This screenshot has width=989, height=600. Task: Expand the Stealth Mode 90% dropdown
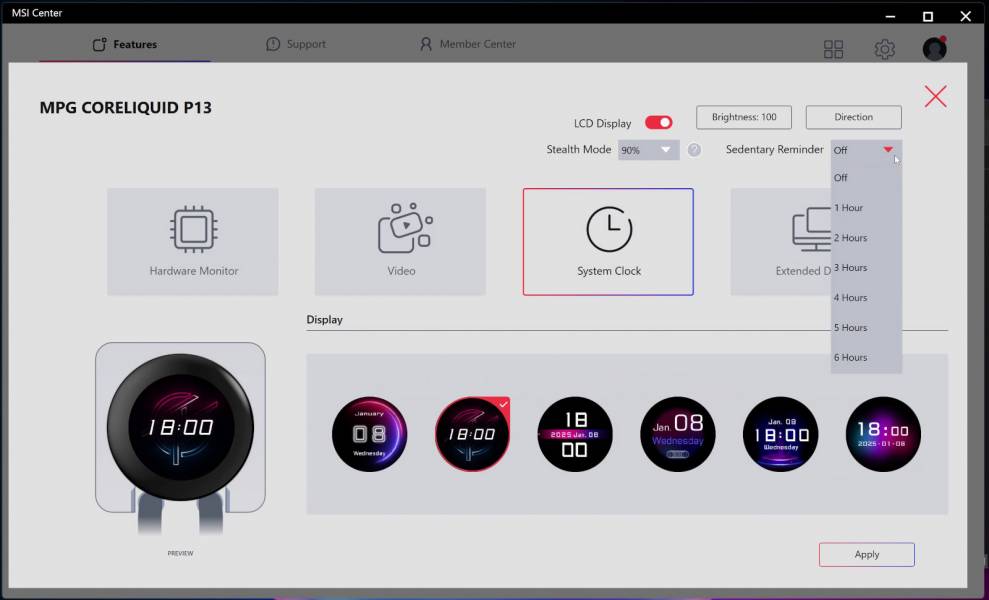(648, 150)
